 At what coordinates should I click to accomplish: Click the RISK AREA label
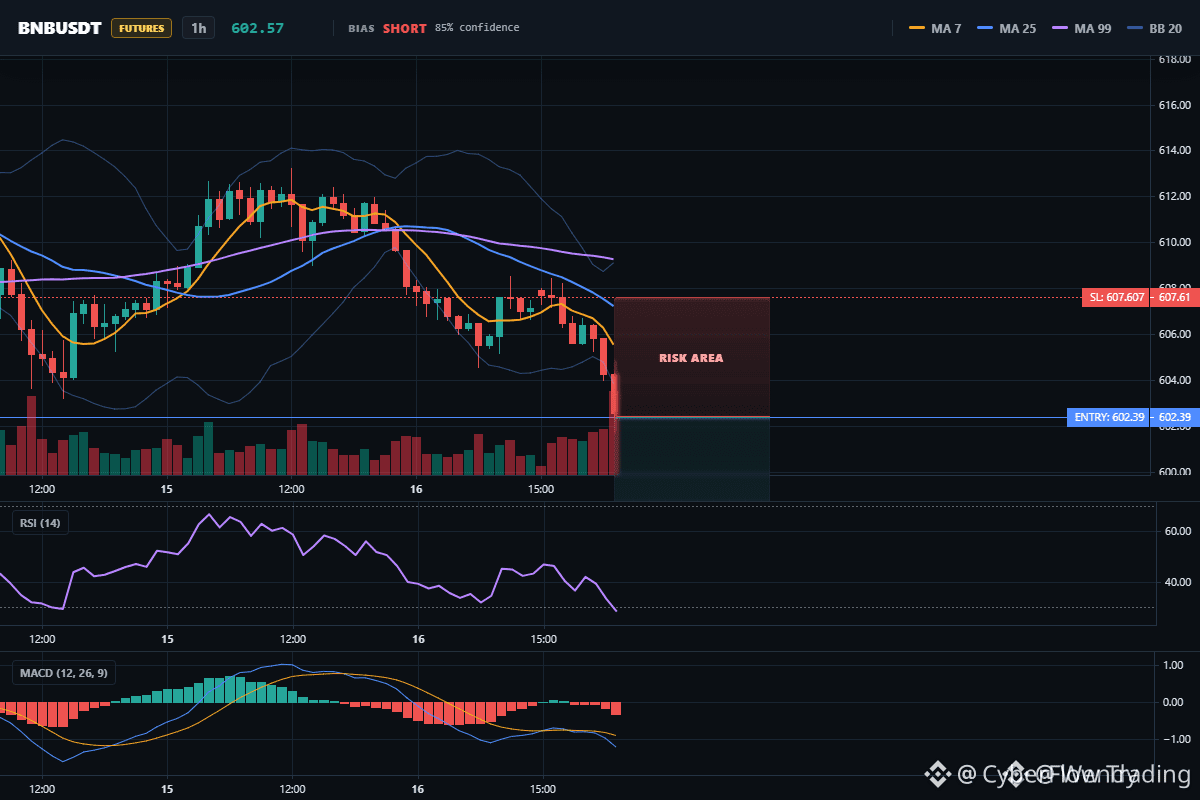[x=691, y=358]
